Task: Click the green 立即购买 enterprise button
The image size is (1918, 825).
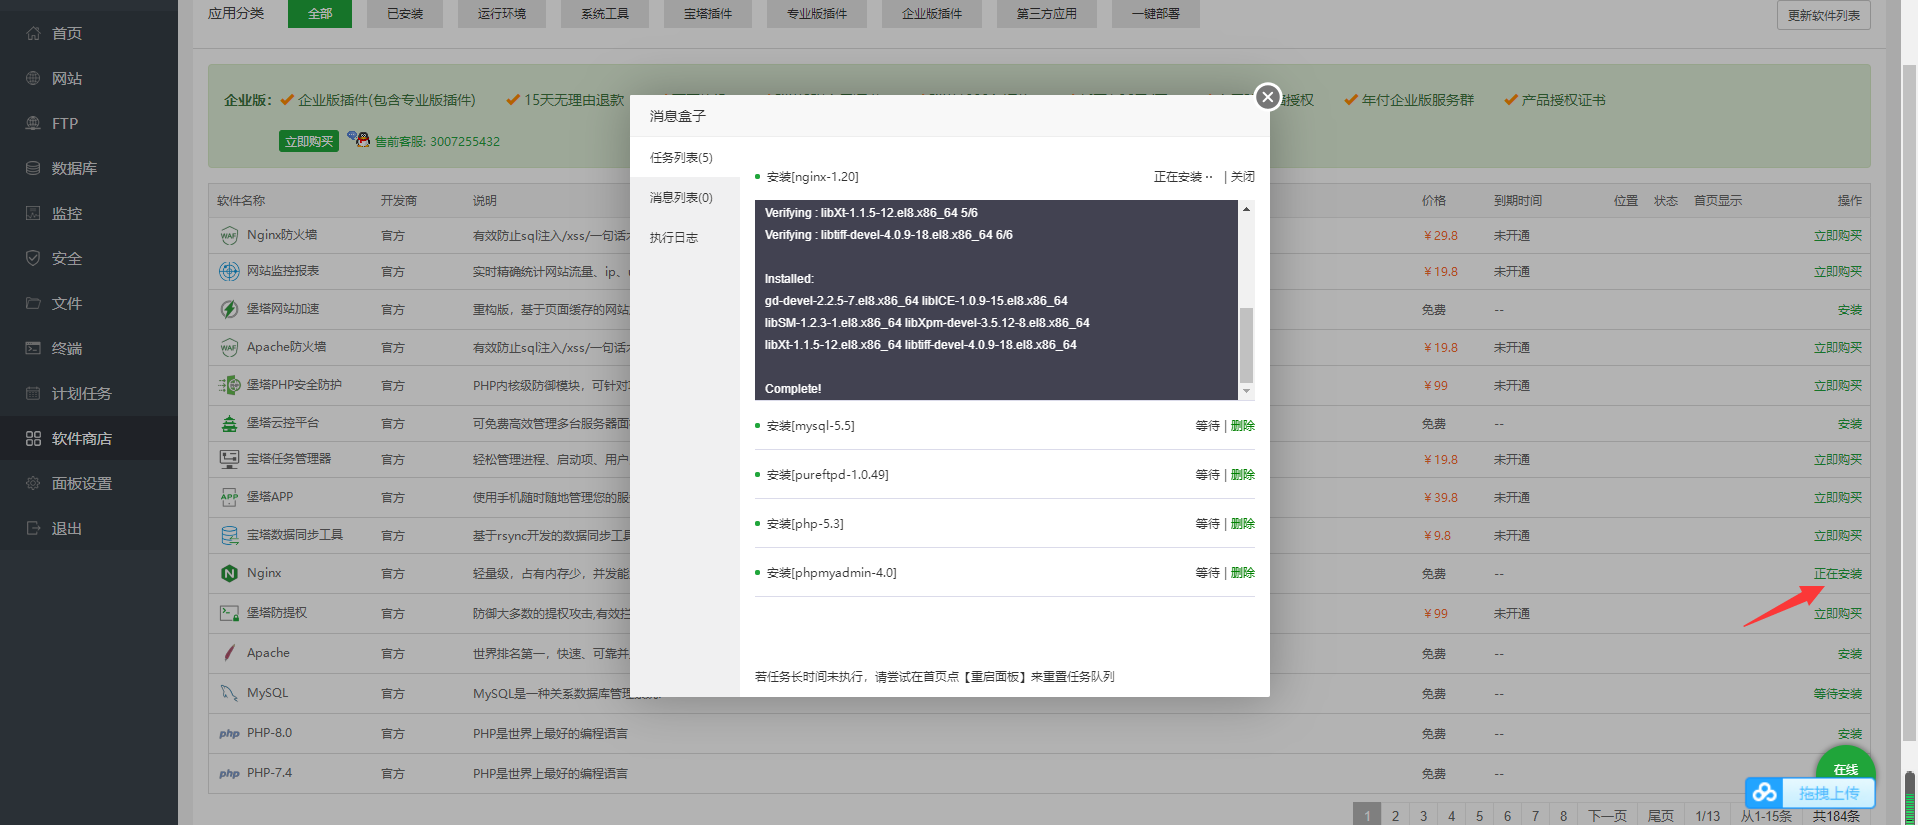Action: point(309,141)
